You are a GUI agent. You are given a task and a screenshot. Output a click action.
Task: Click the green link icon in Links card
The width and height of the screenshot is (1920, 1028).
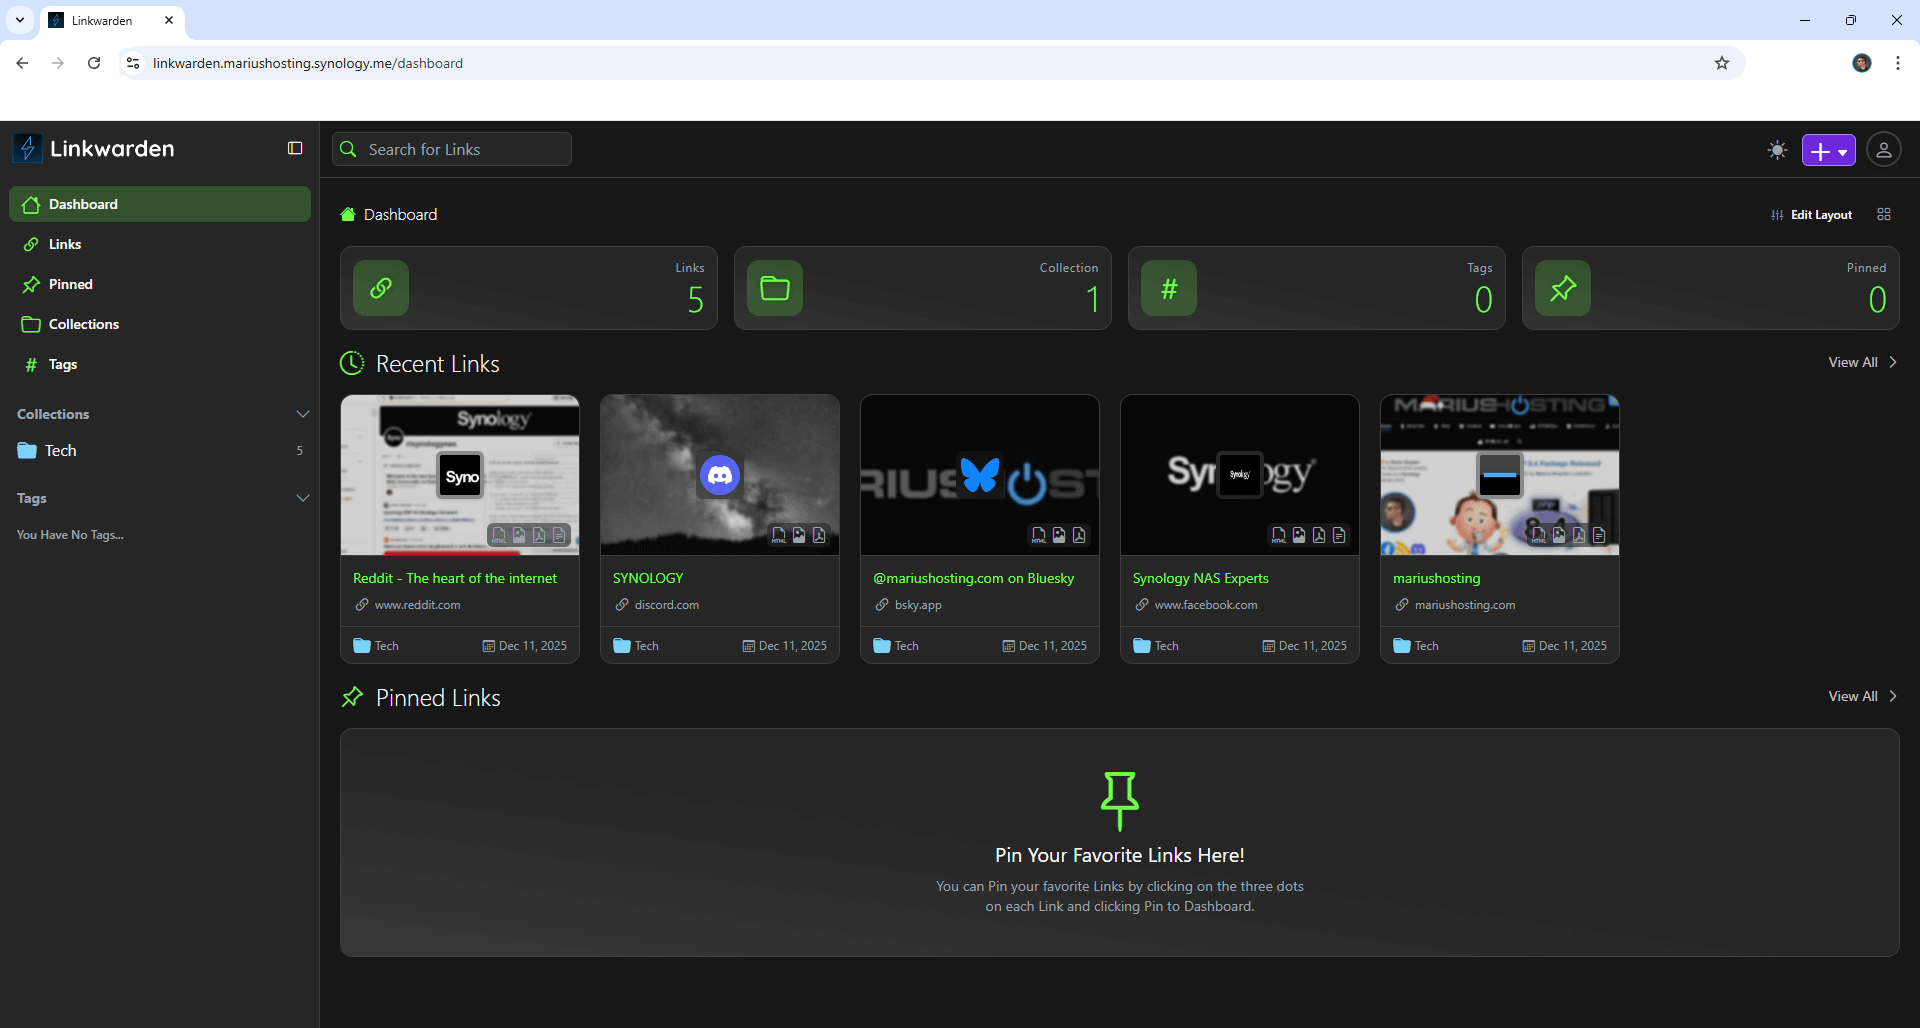click(381, 288)
